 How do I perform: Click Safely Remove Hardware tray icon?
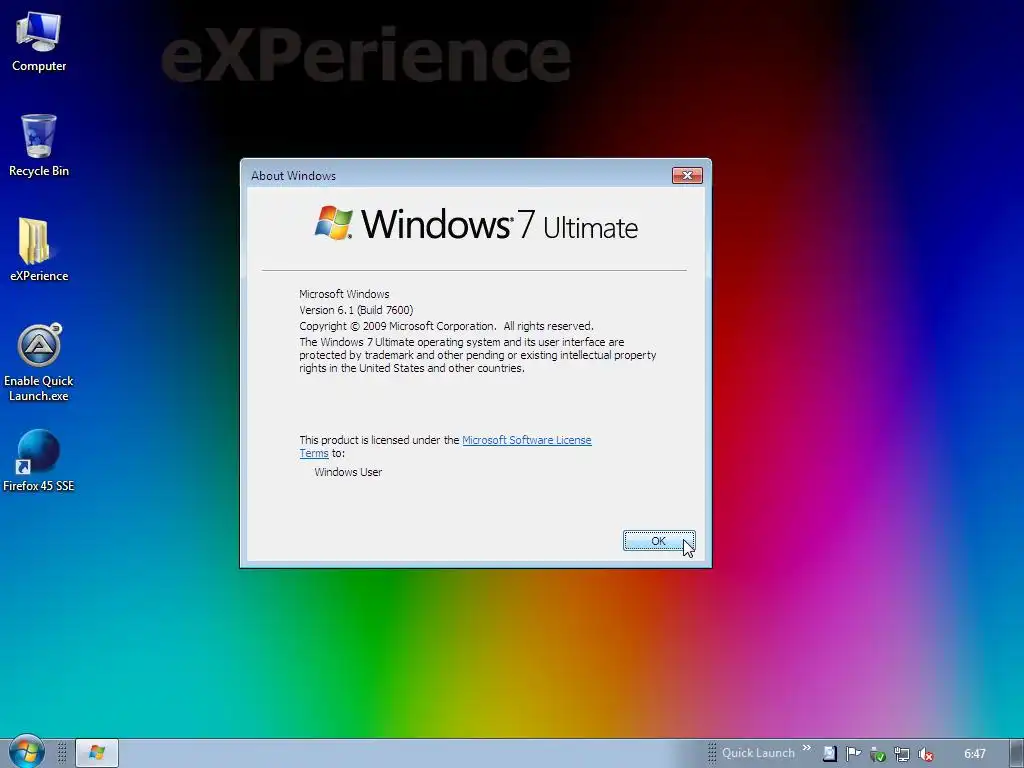[877, 754]
